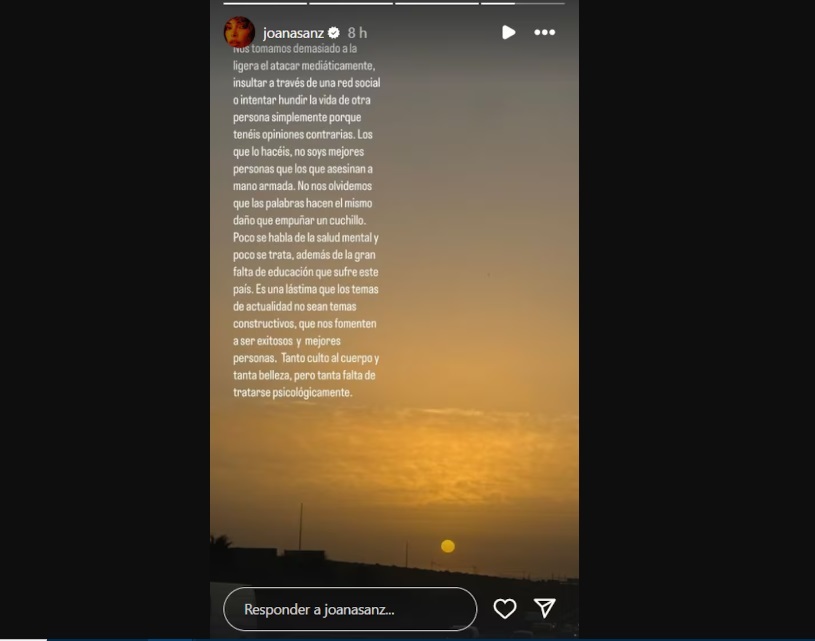Click the palm tree silhouette in story

220,541
